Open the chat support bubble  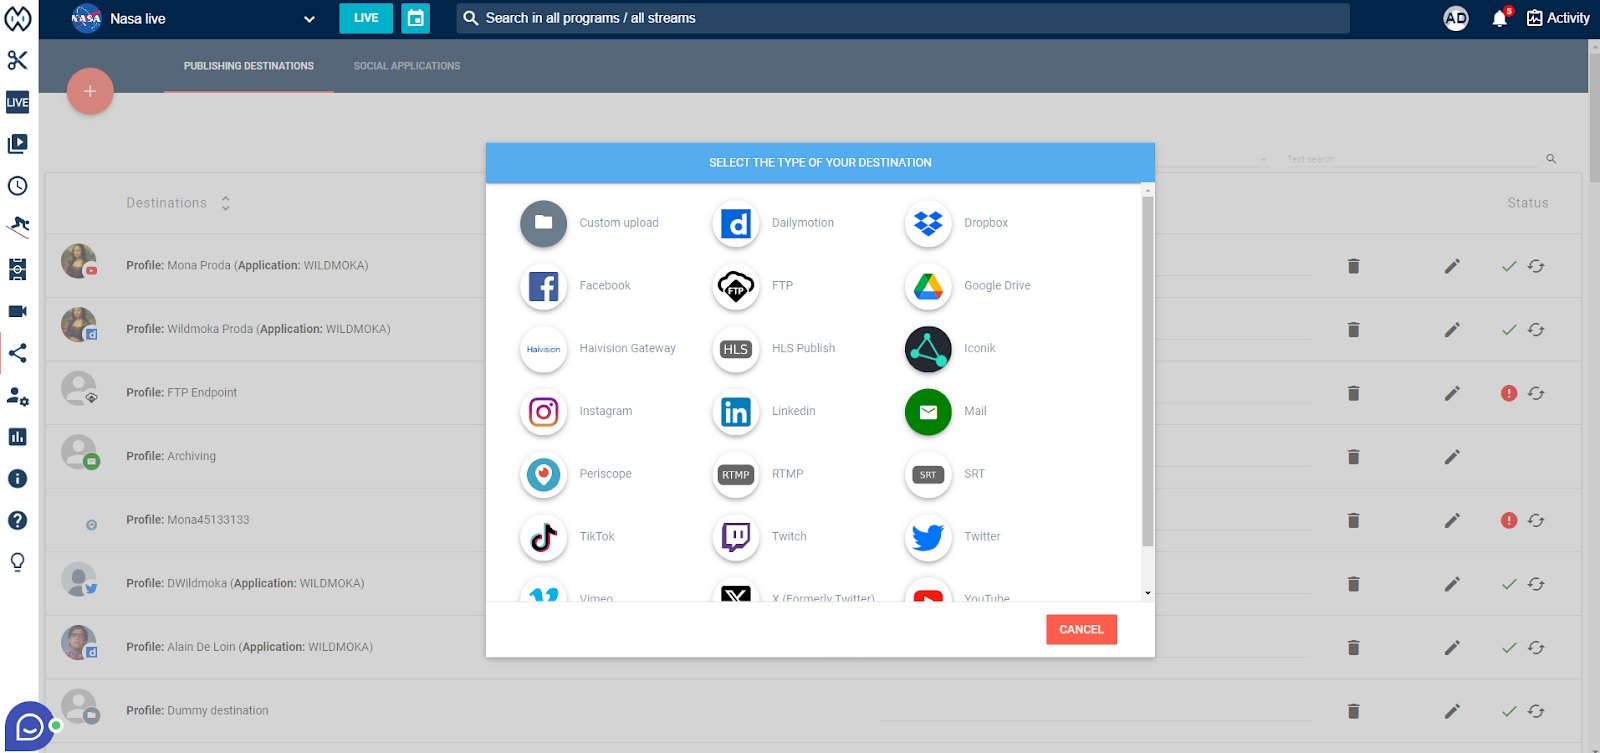30,726
